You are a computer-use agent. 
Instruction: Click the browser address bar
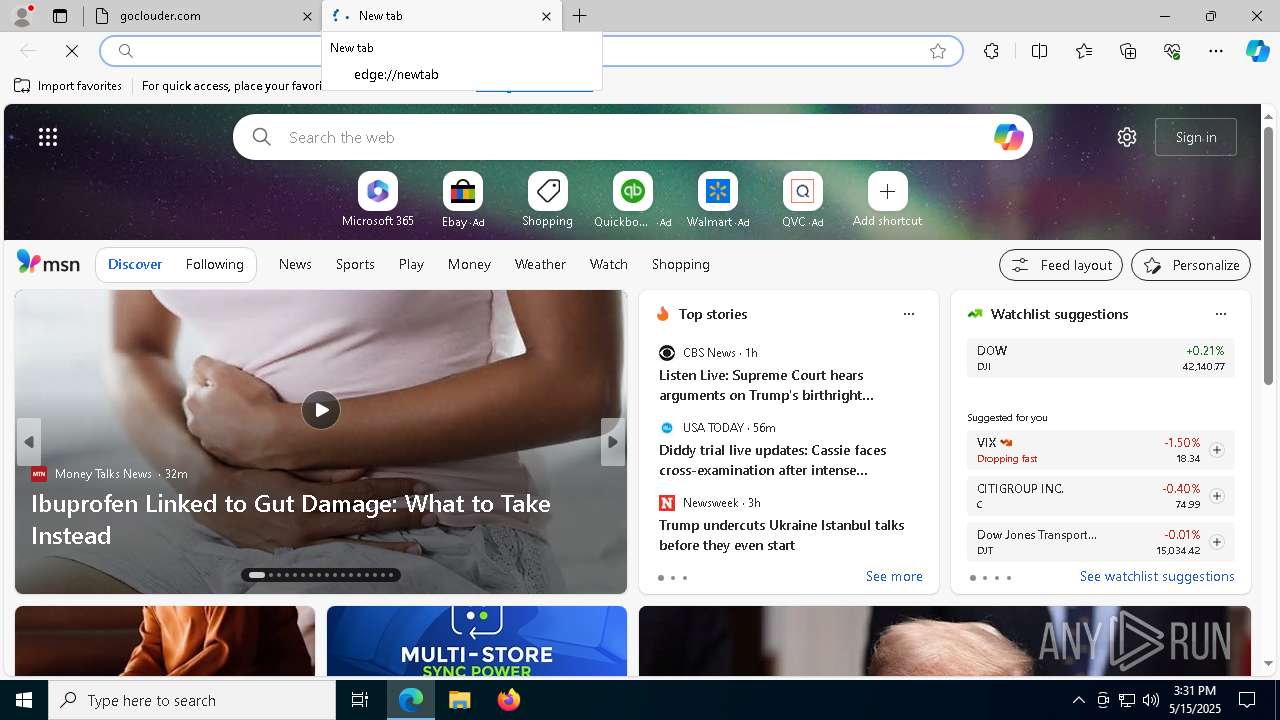click(530, 51)
